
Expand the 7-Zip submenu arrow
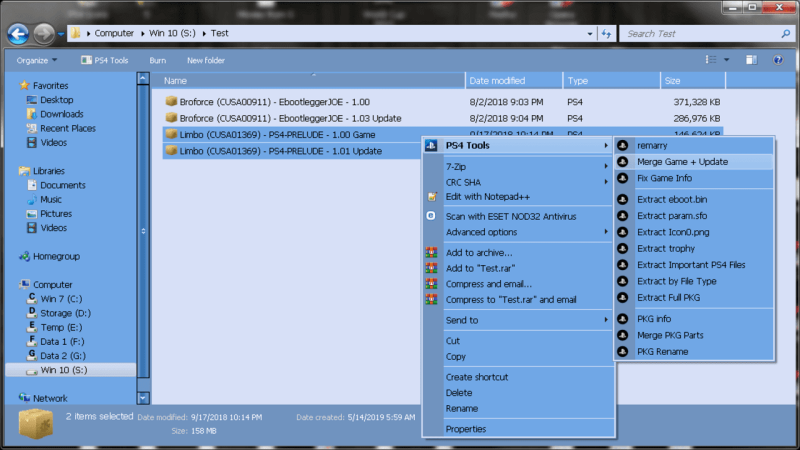(606, 166)
